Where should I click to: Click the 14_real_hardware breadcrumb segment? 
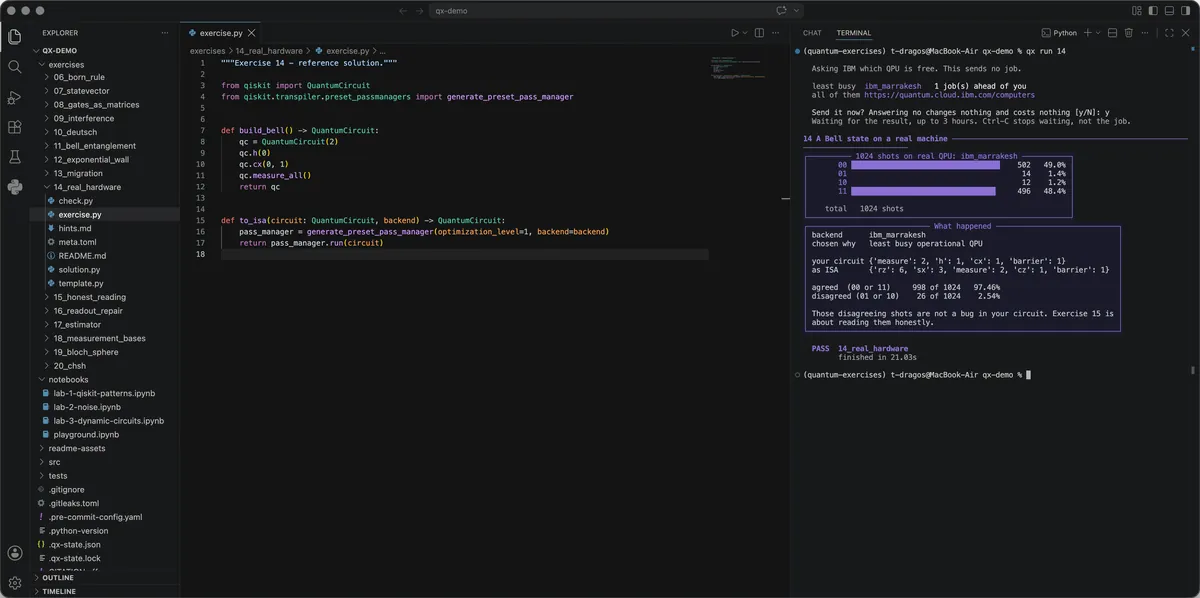(x=269, y=51)
